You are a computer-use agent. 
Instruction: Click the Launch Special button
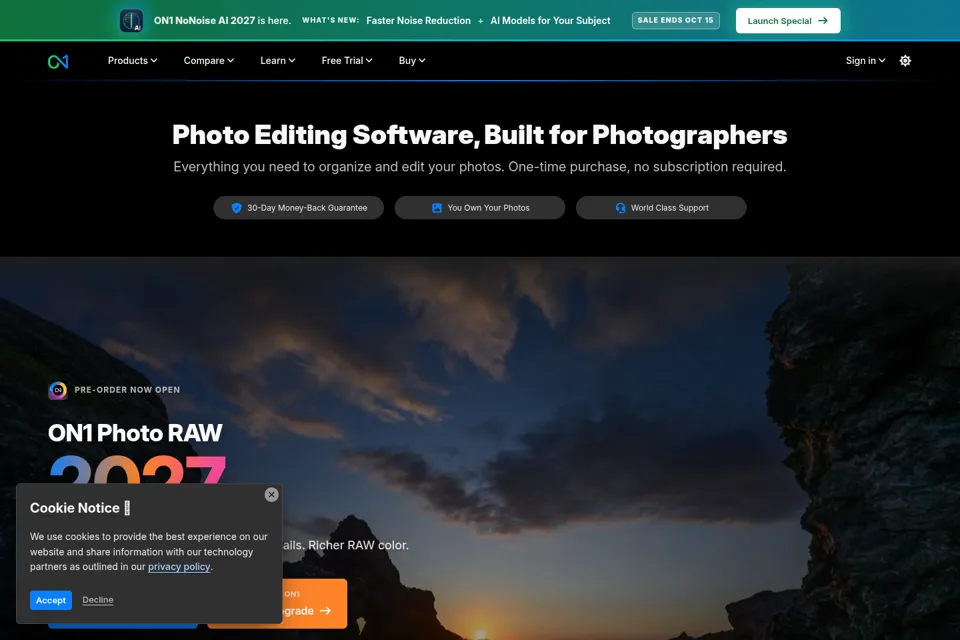[787, 21]
